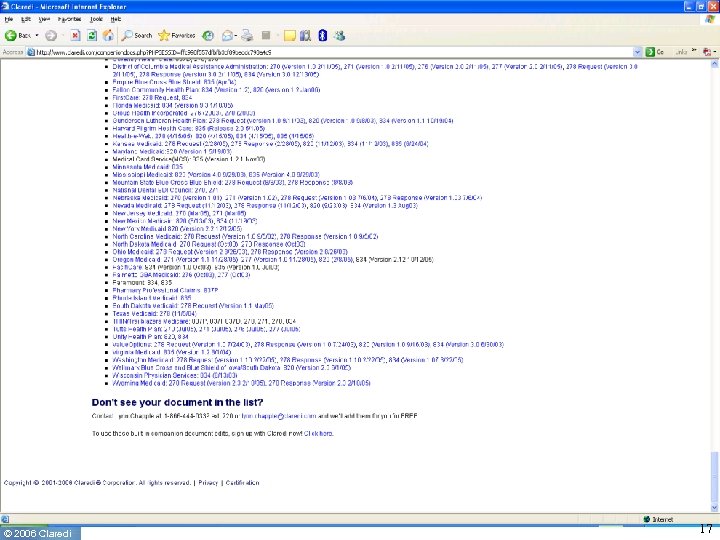Open the Texas Medicaid link
Viewport: 720px width, 540px height.
coord(154,314)
